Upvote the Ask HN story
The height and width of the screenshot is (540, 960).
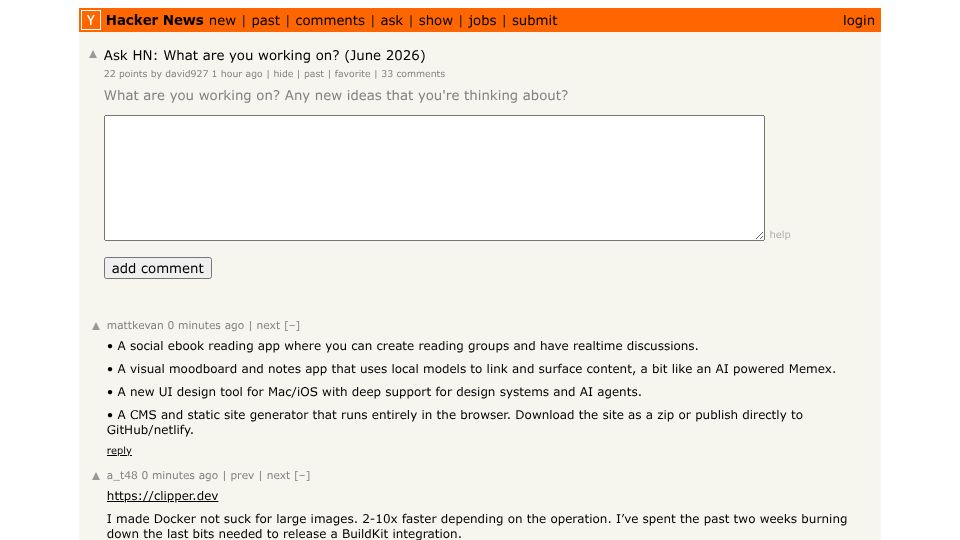pos(93,54)
